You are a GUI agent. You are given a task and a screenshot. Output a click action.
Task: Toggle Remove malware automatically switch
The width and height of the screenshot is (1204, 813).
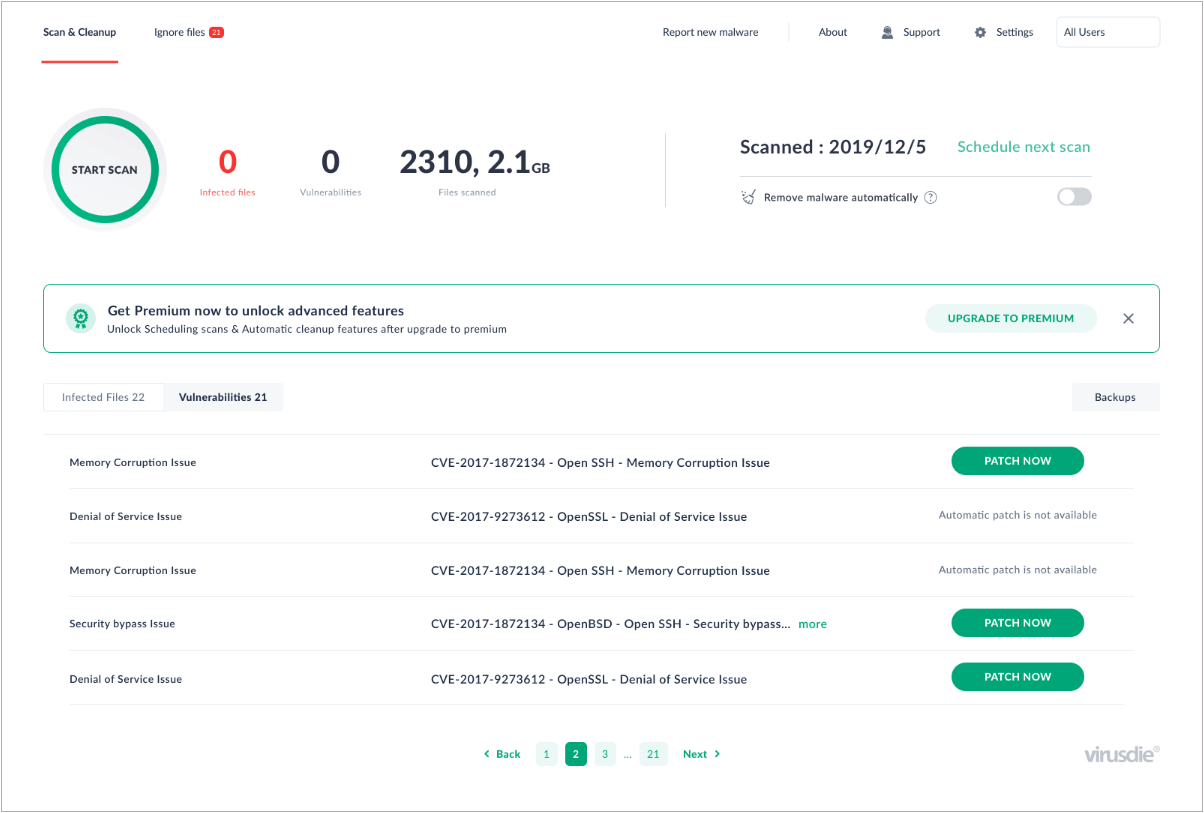(1074, 197)
